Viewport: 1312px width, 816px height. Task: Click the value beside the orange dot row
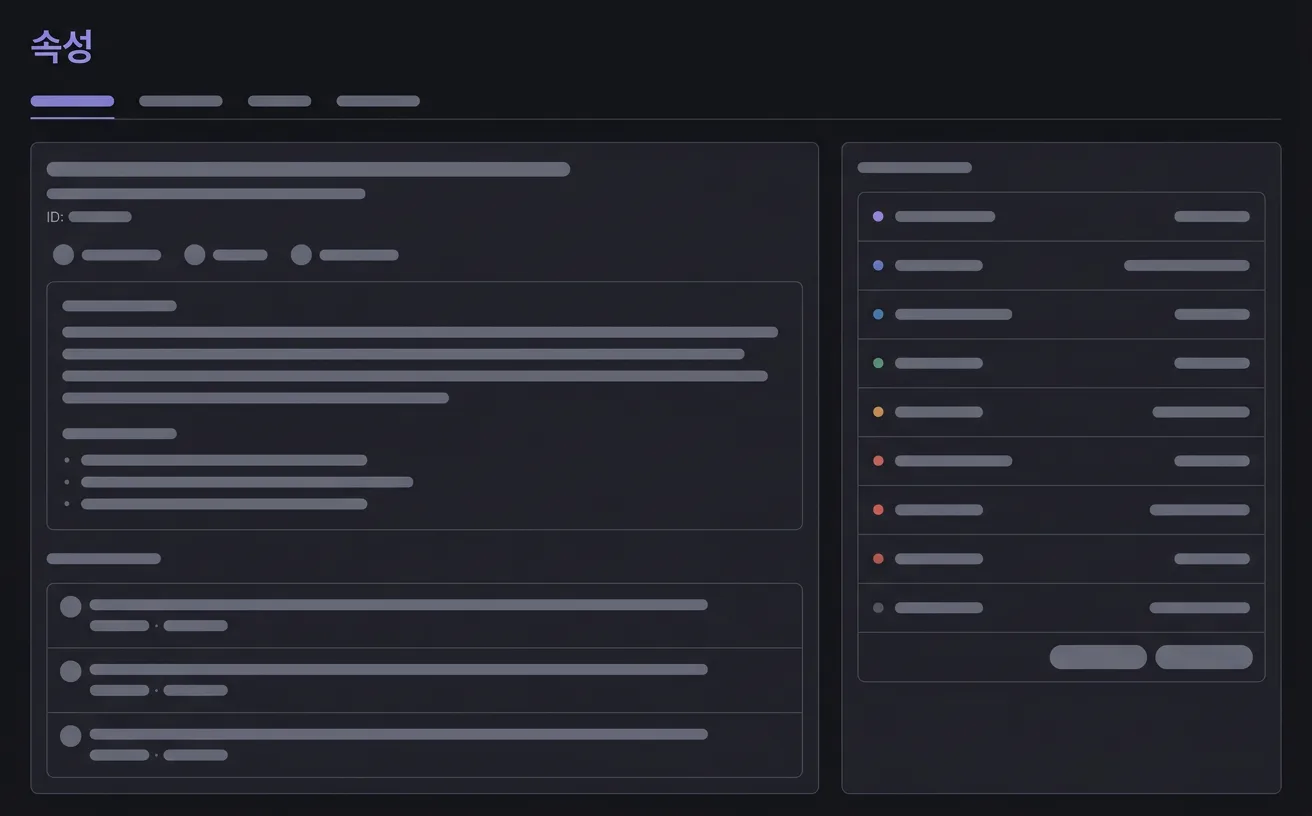1201,412
